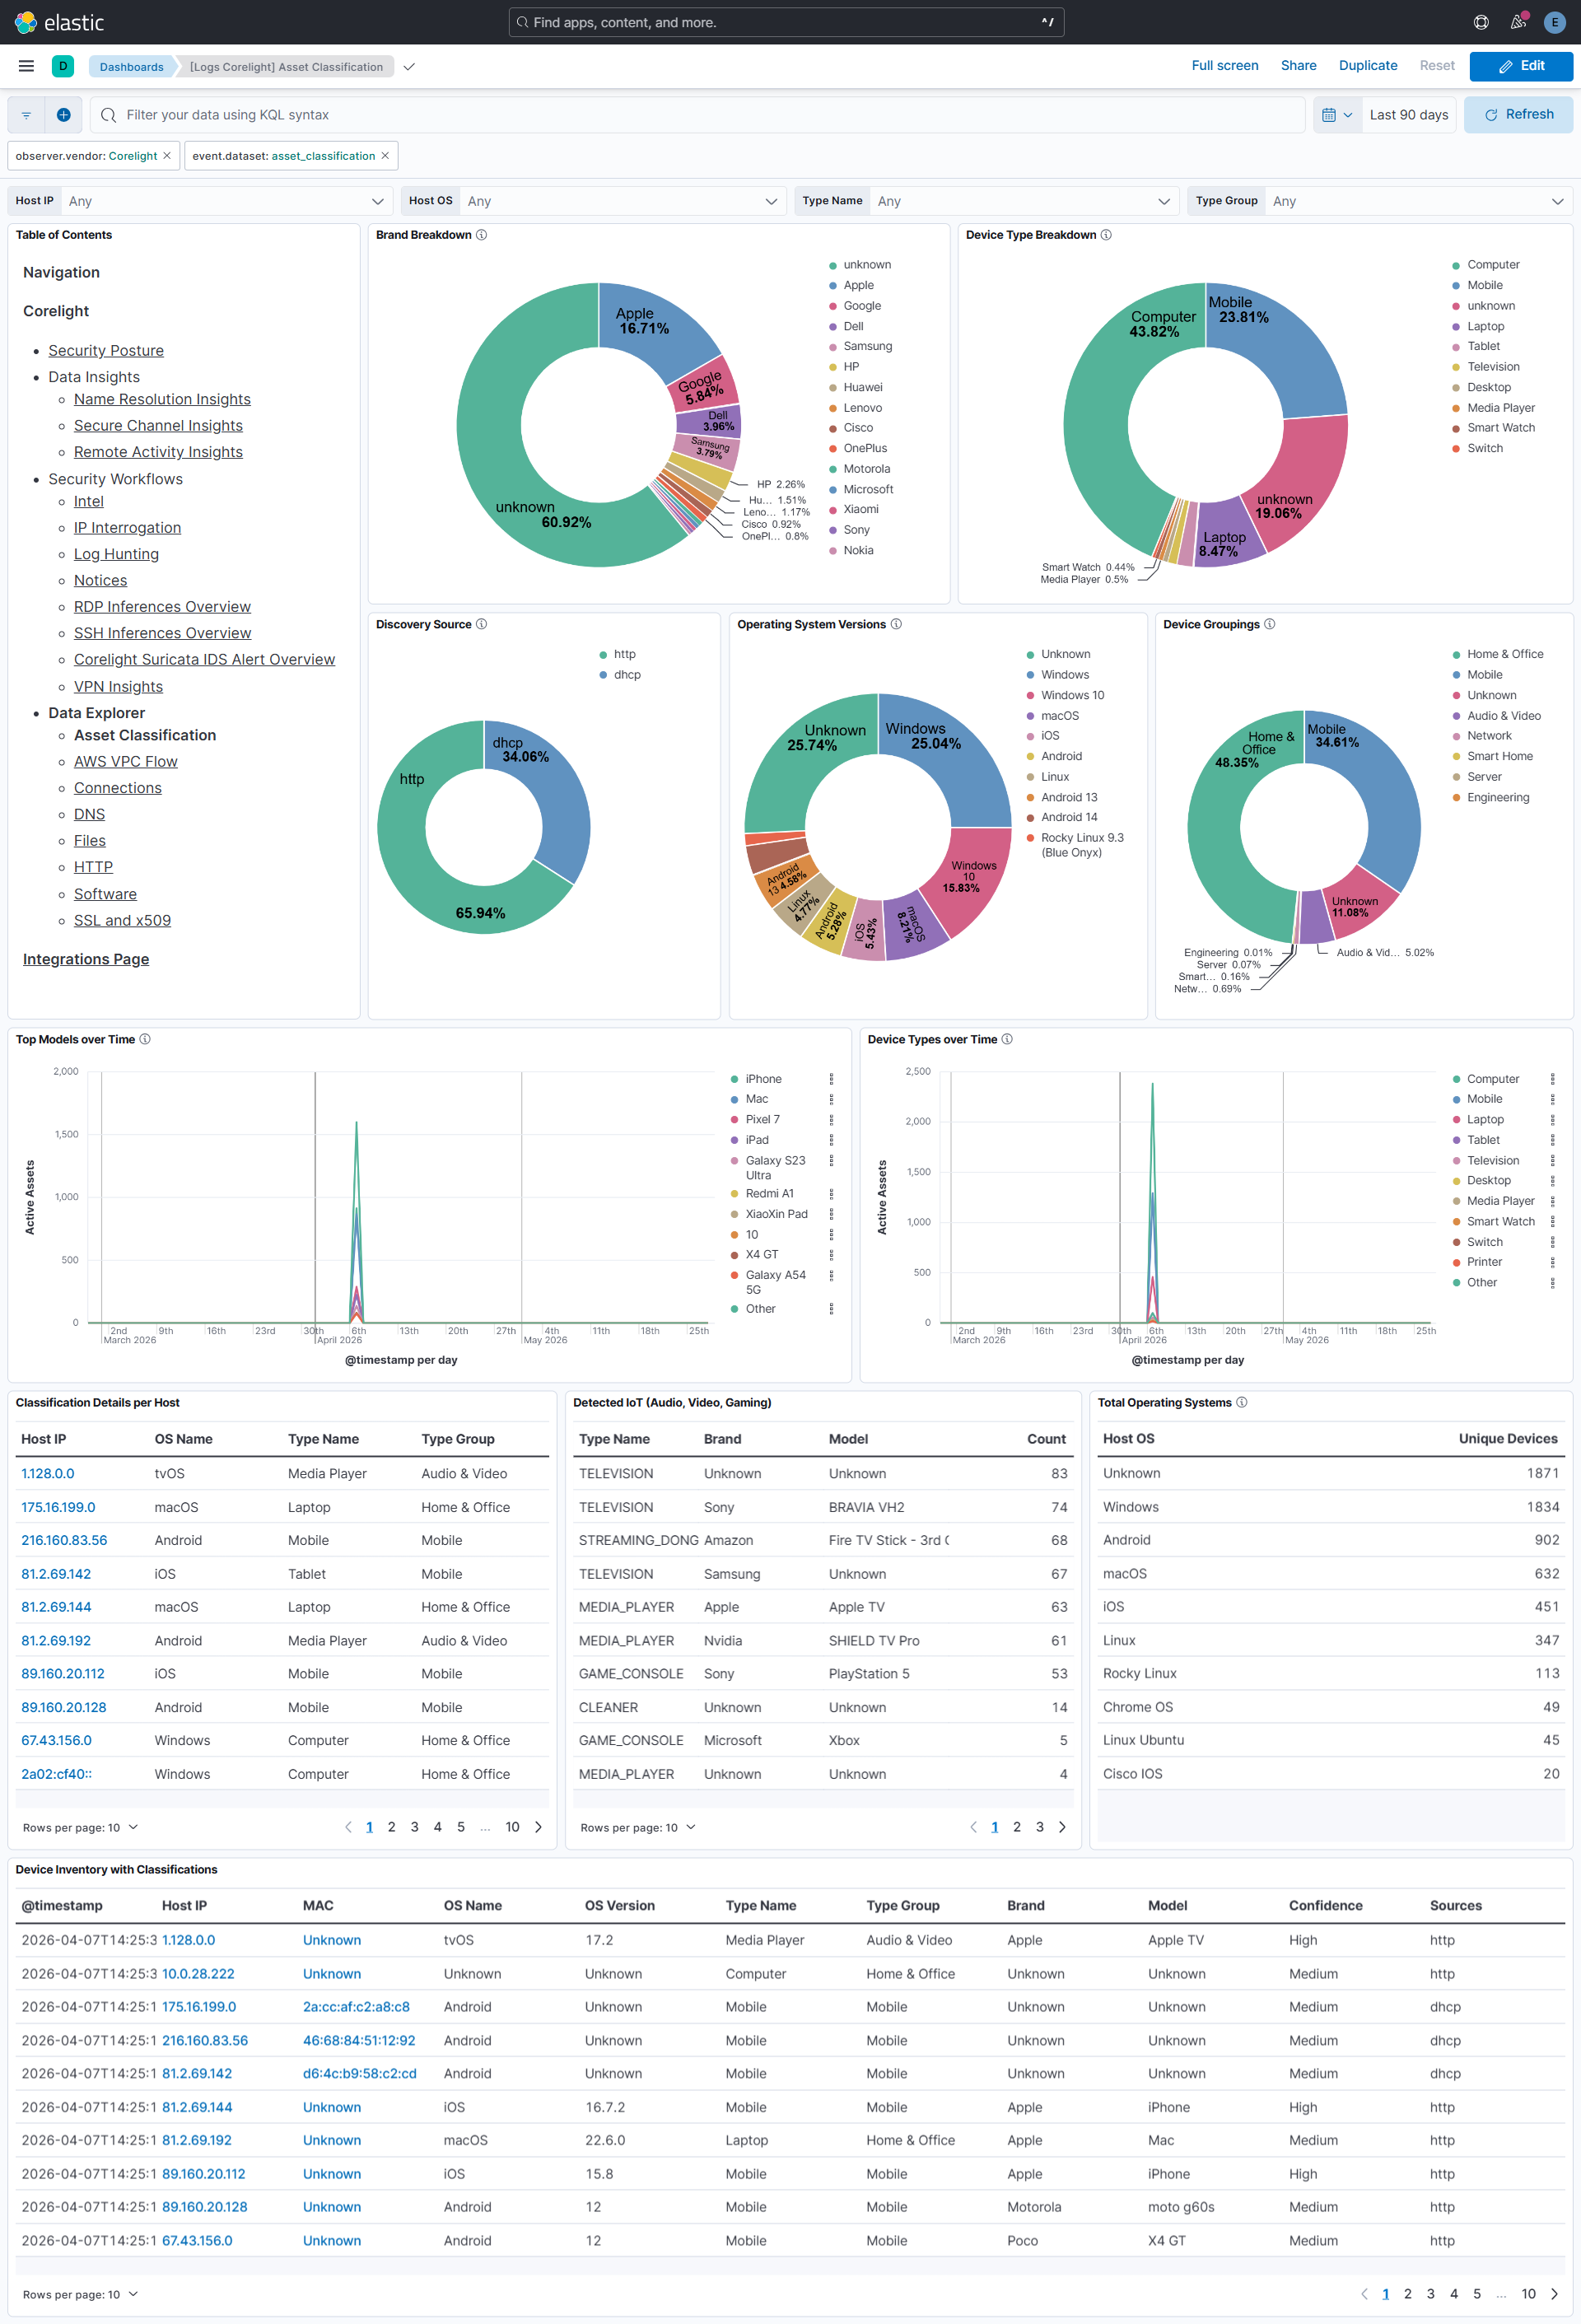This screenshot has width=1581, height=2324.
Task: Change rows per page in Classification Details
Action: pyautogui.click(x=80, y=1827)
